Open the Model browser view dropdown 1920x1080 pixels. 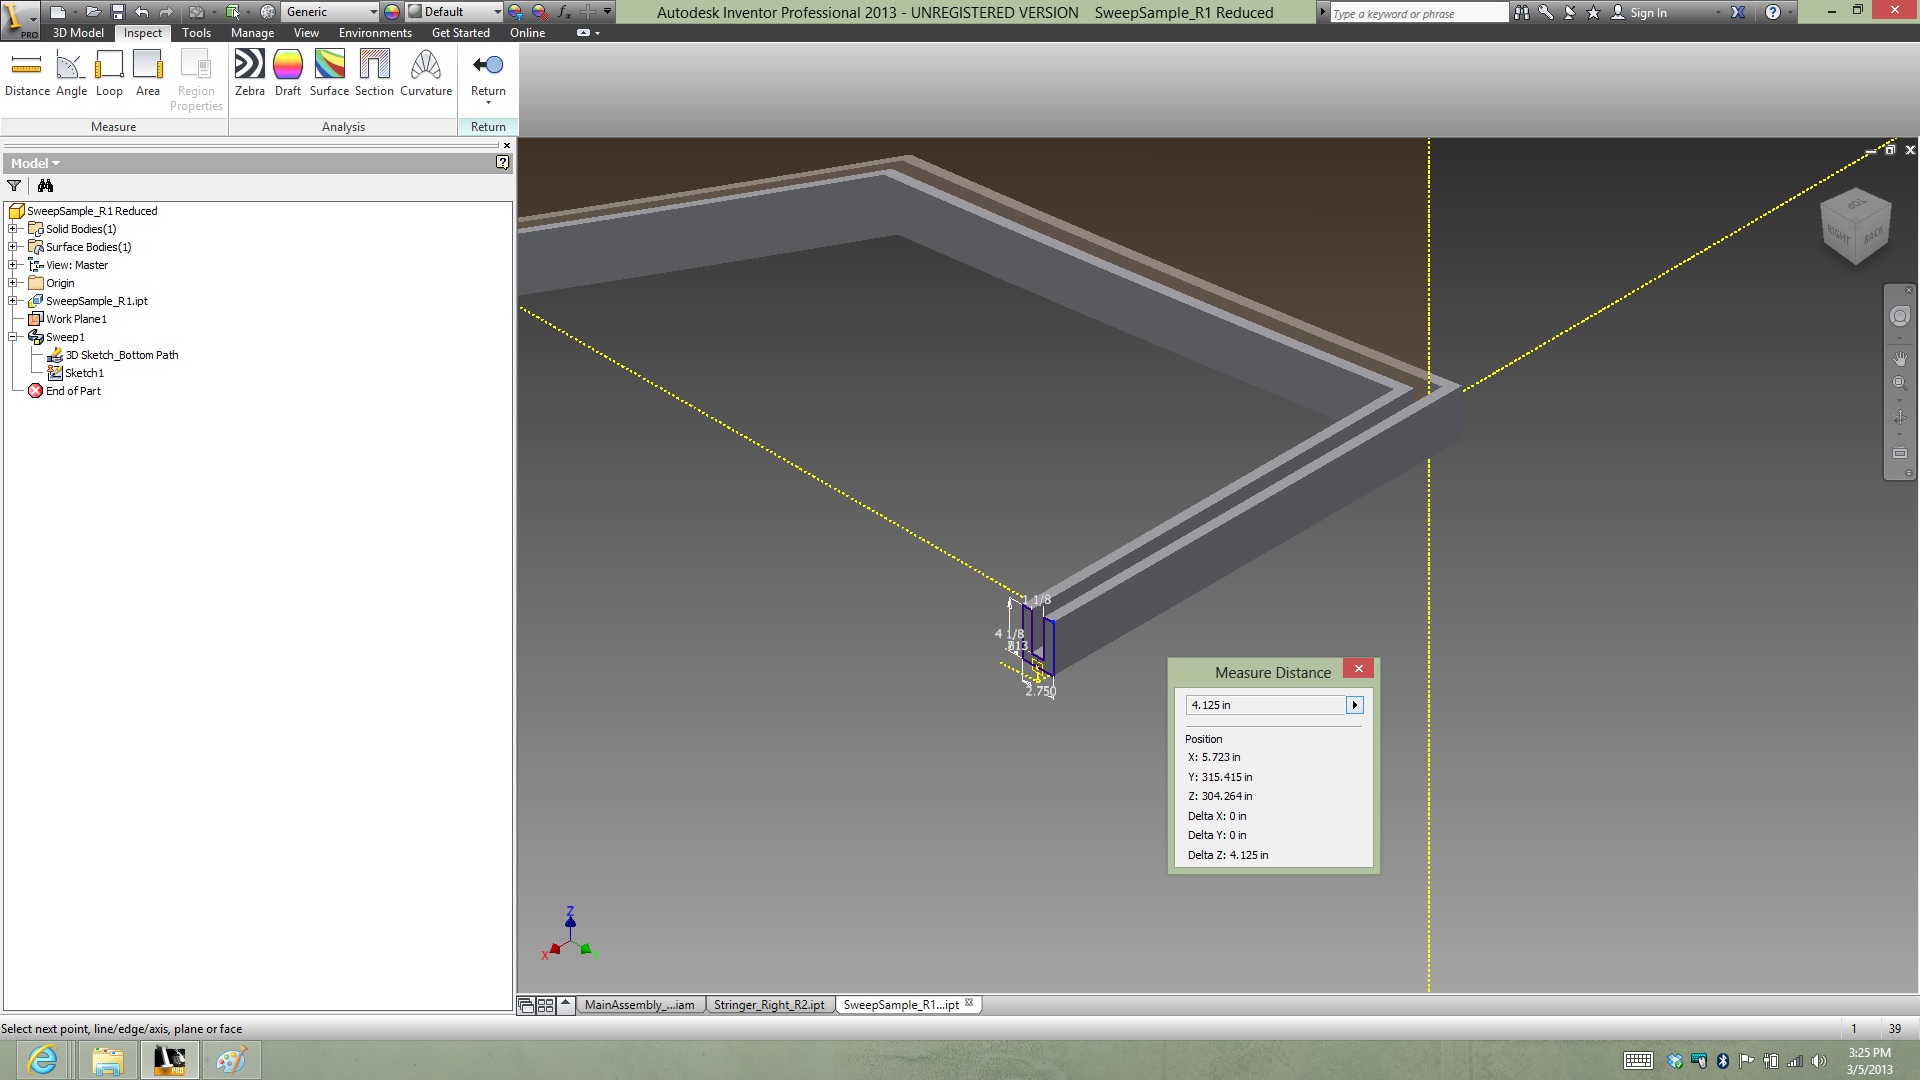point(55,162)
